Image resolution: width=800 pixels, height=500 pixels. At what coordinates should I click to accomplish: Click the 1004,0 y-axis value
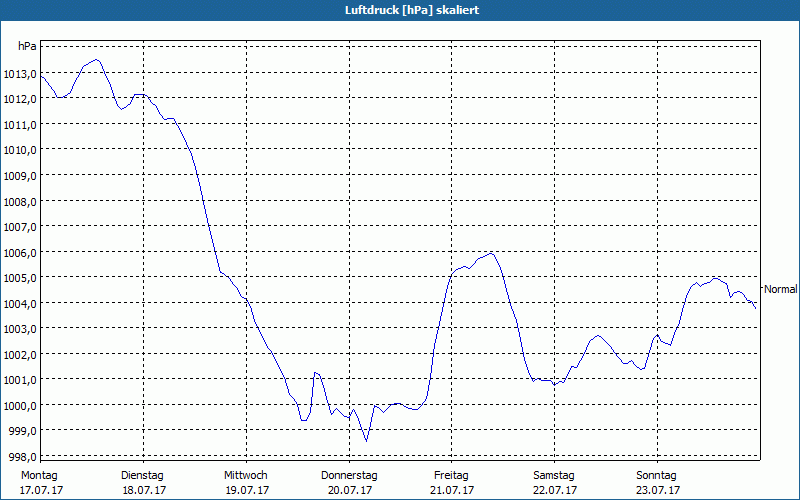pyautogui.click(x=20, y=304)
